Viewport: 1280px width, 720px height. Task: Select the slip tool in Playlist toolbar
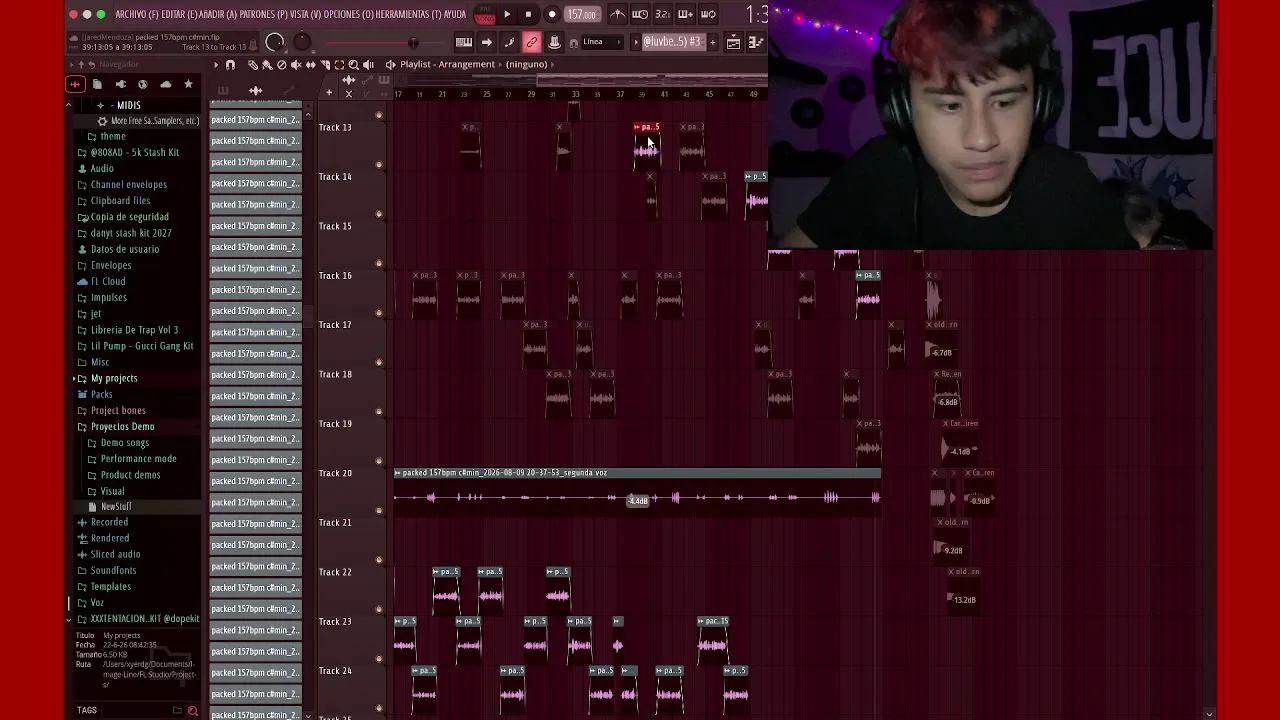coord(310,65)
